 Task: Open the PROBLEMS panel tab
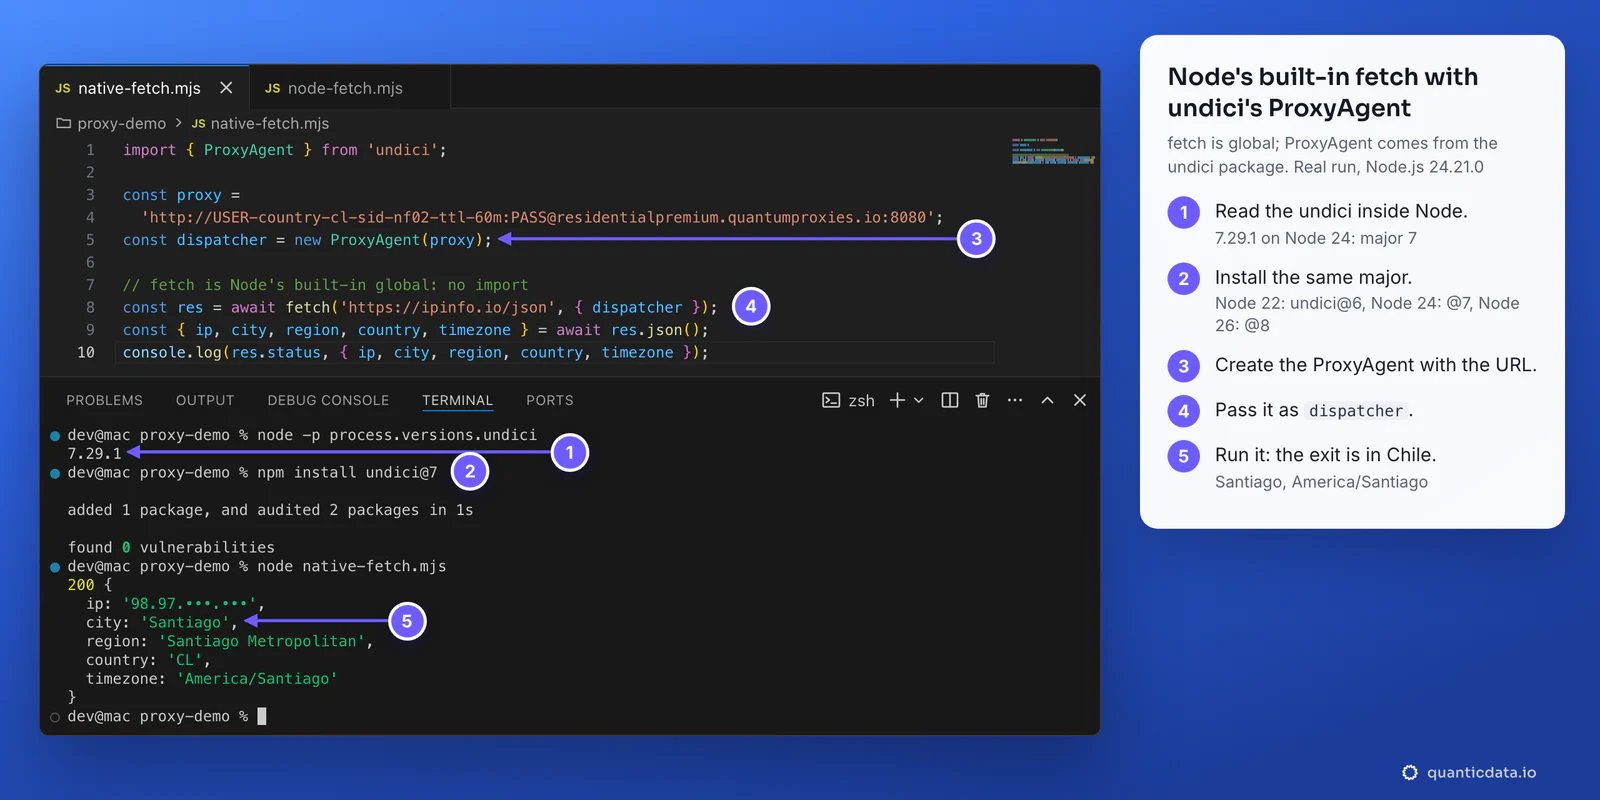(104, 400)
